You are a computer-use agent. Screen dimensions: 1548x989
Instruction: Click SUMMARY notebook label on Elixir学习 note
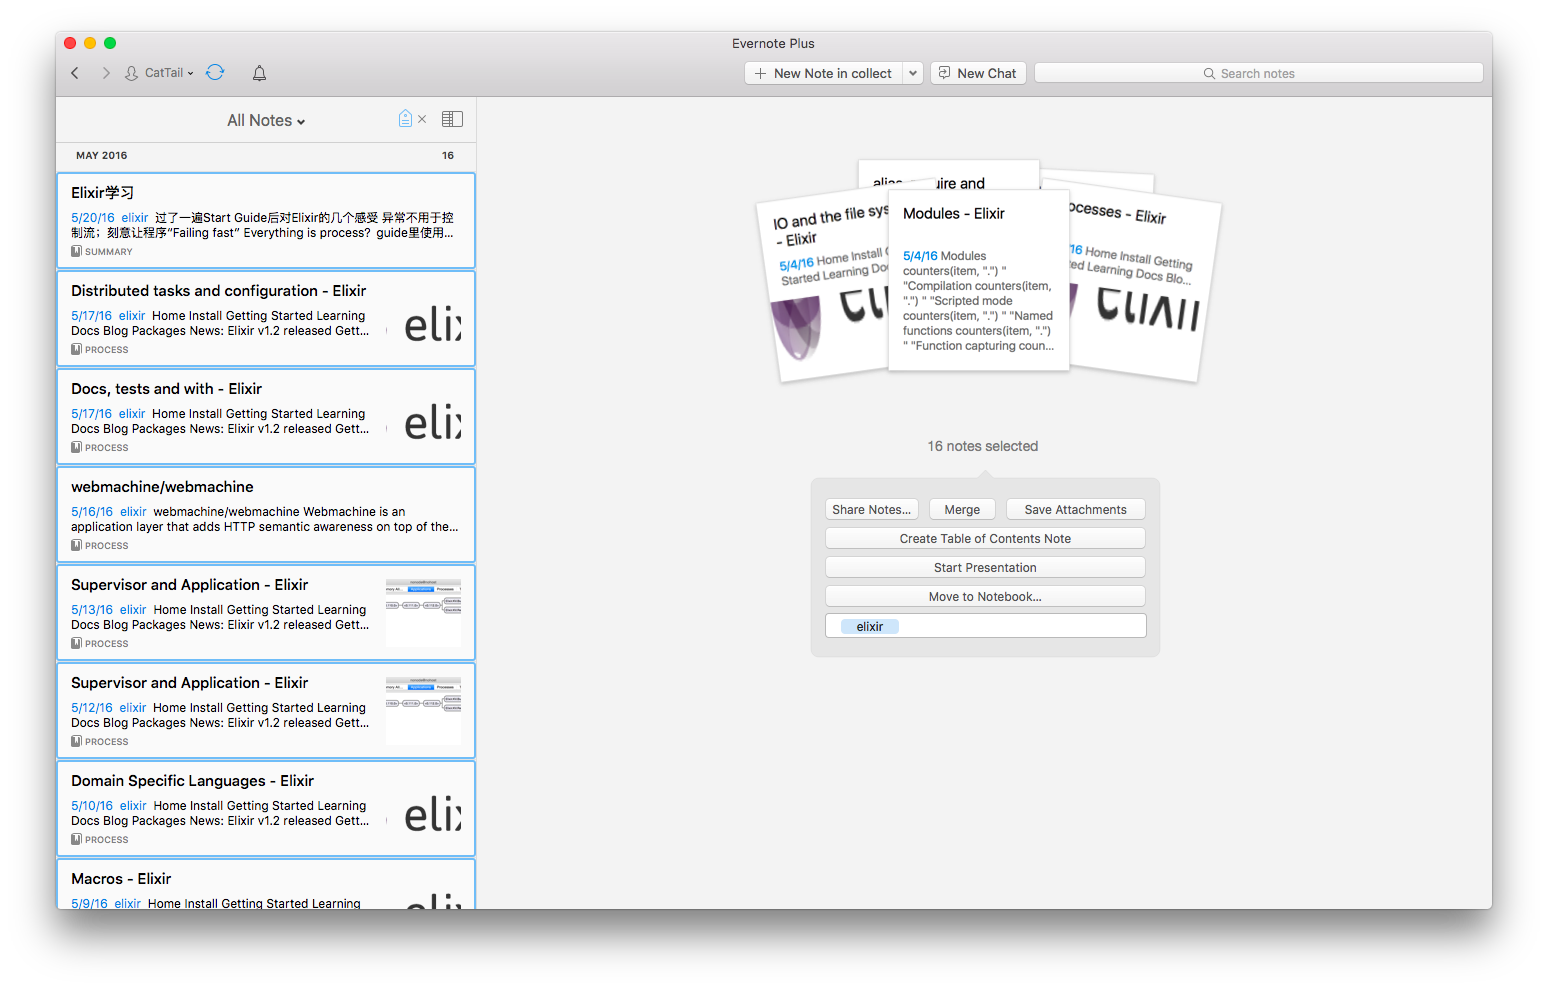pos(102,252)
